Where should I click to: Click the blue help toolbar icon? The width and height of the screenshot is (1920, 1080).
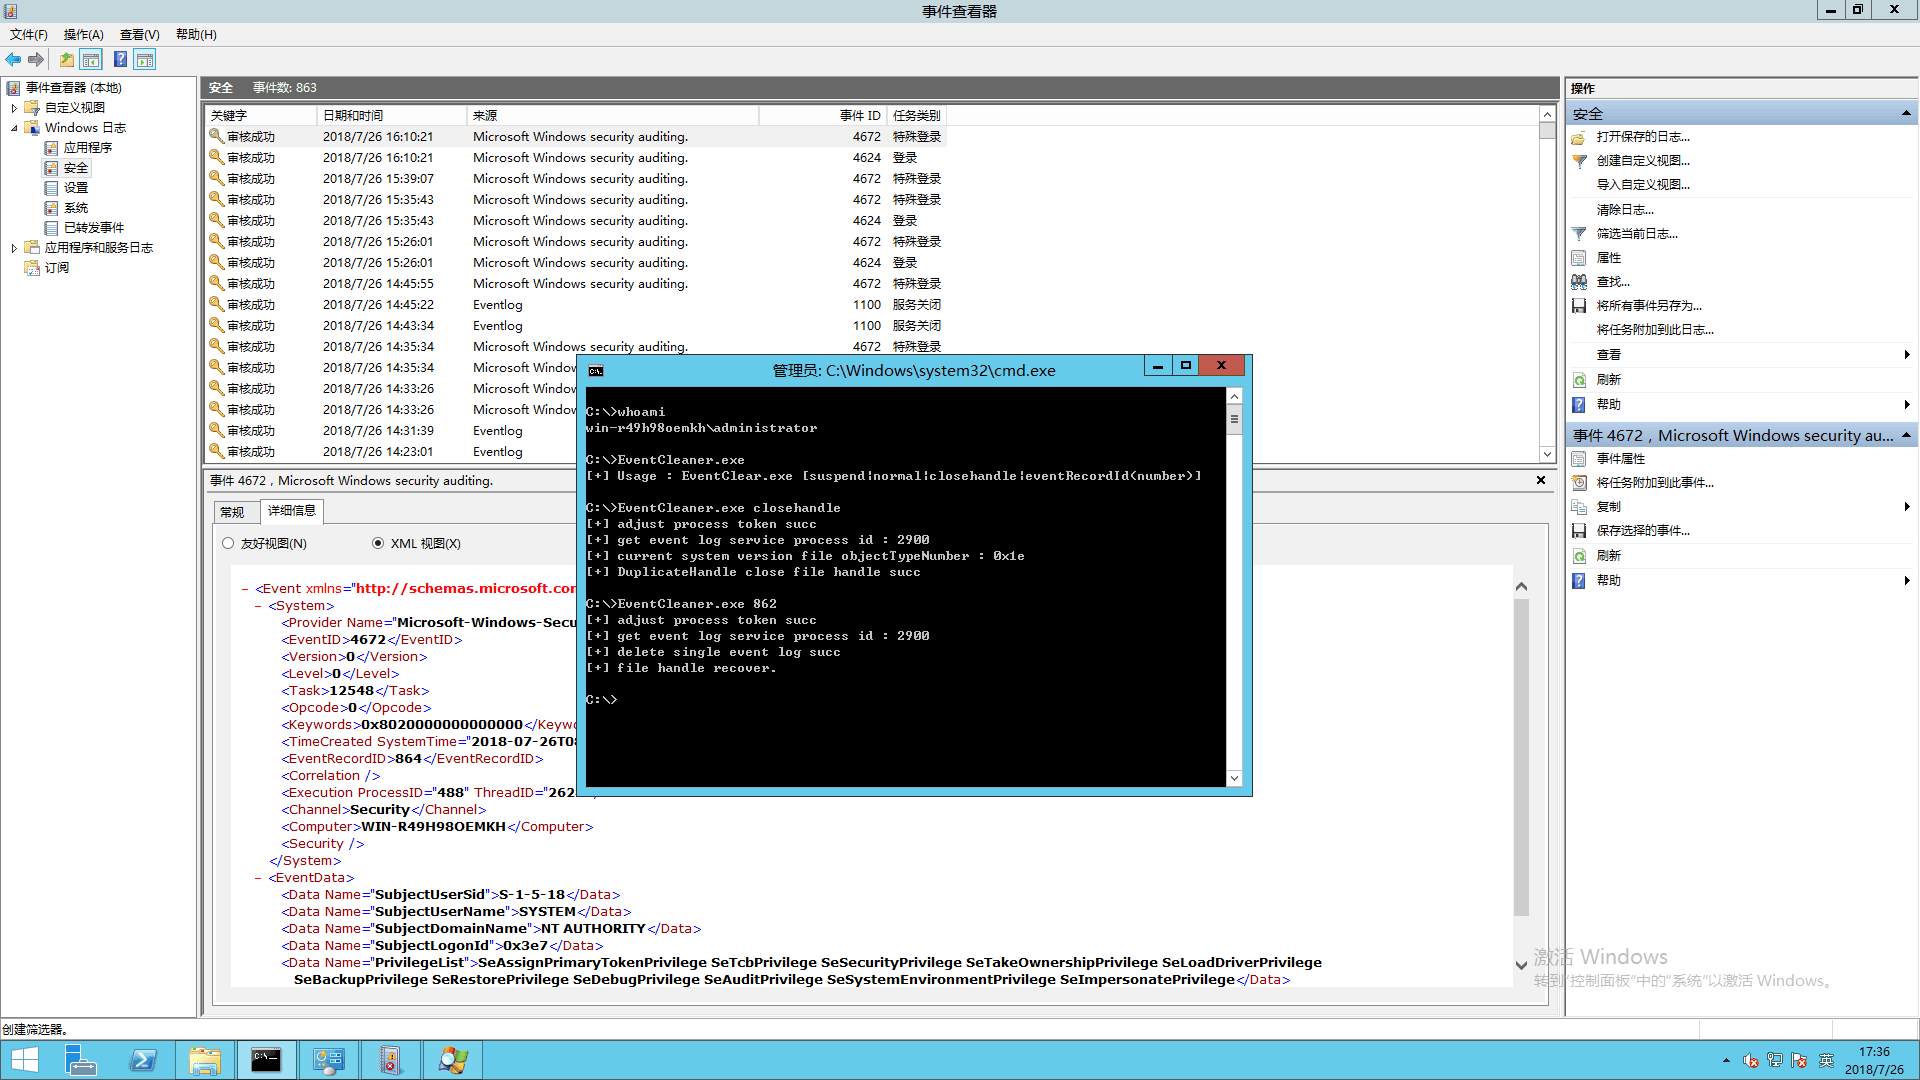click(x=120, y=60)
